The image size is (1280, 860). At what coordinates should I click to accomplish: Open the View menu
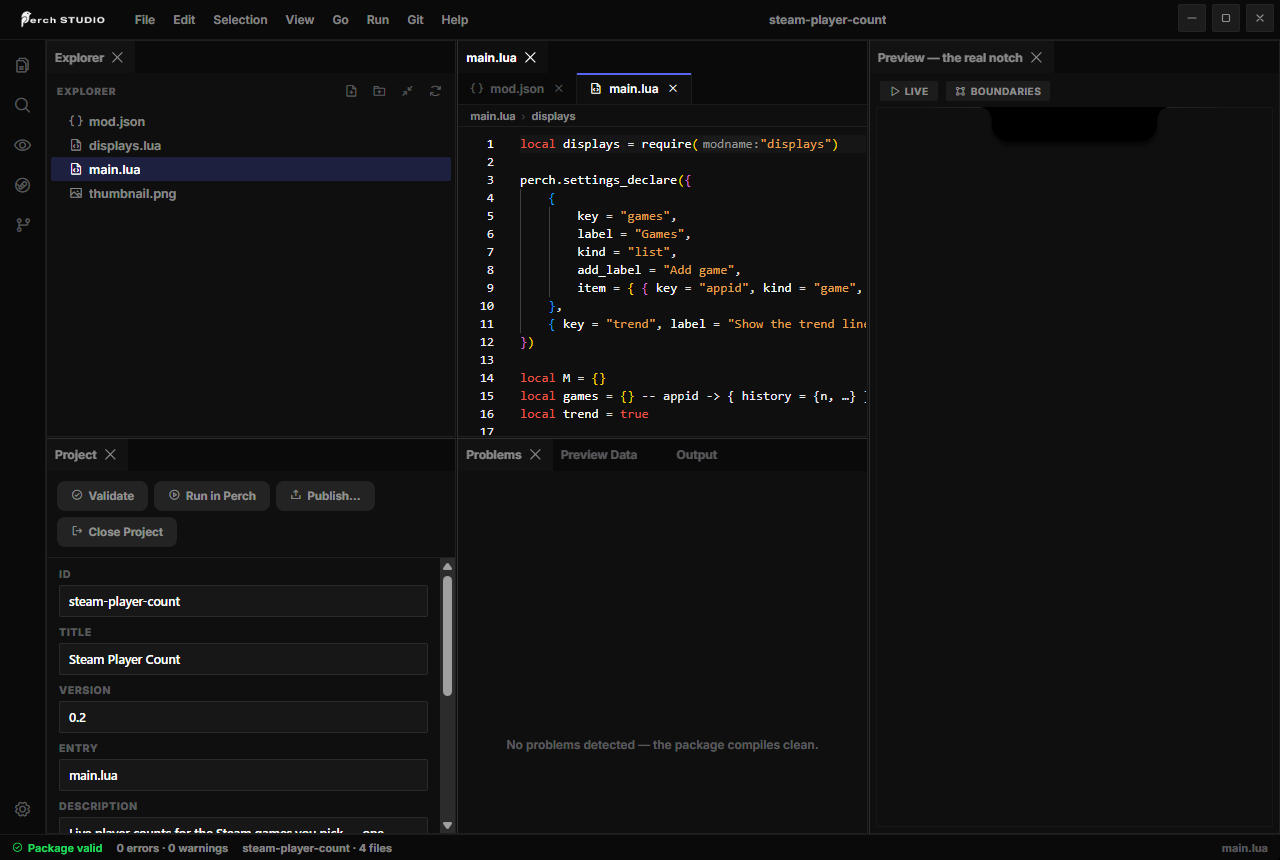click(x=300, y=20)
